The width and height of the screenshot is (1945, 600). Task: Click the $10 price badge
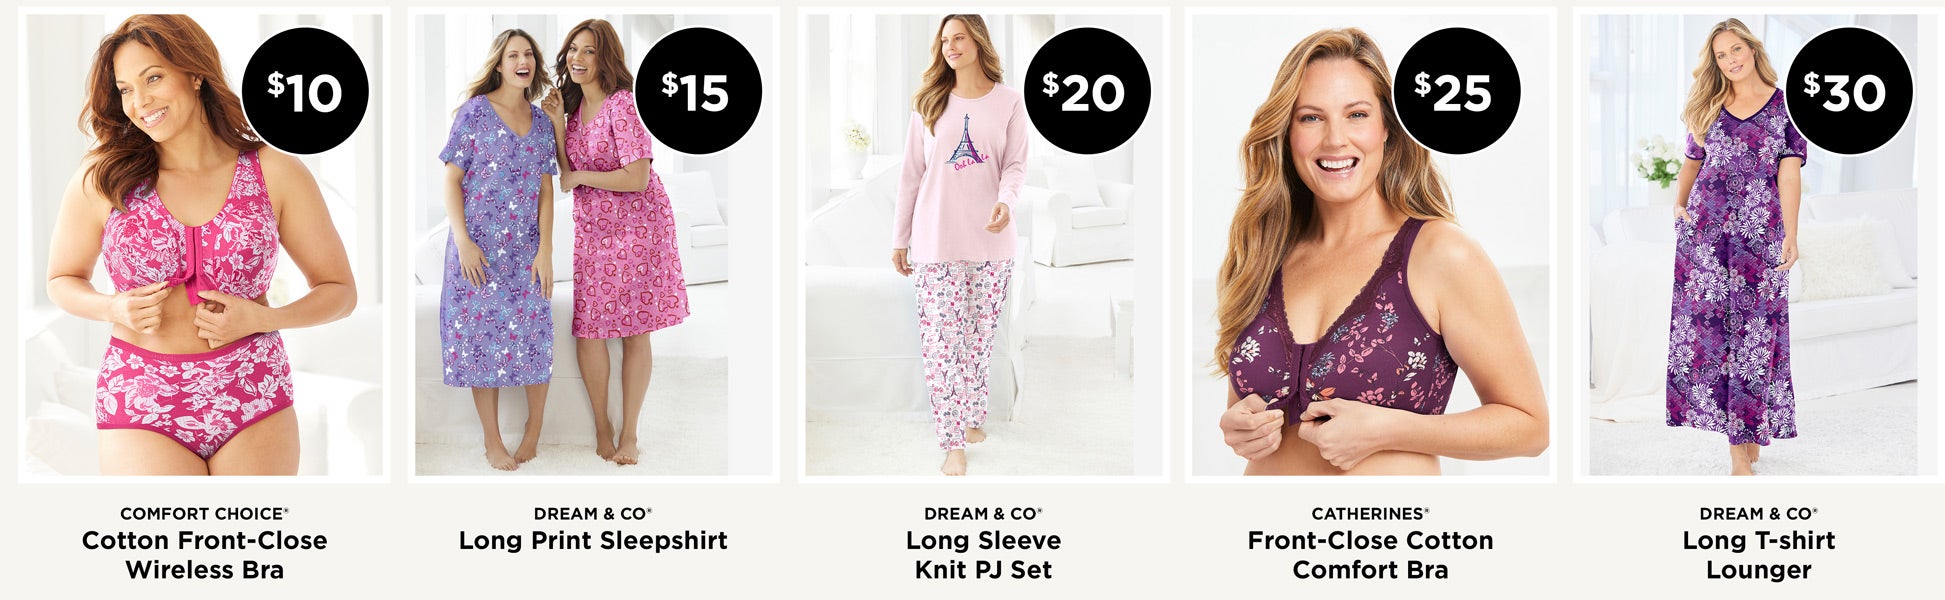305,91
